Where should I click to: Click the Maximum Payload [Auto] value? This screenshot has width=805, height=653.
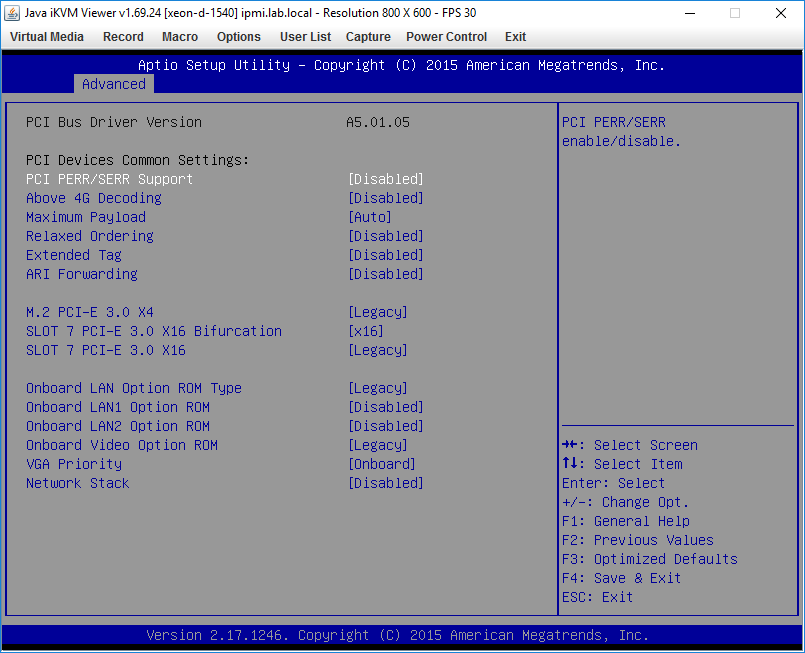pyautogui.click(x=370, y=217)
